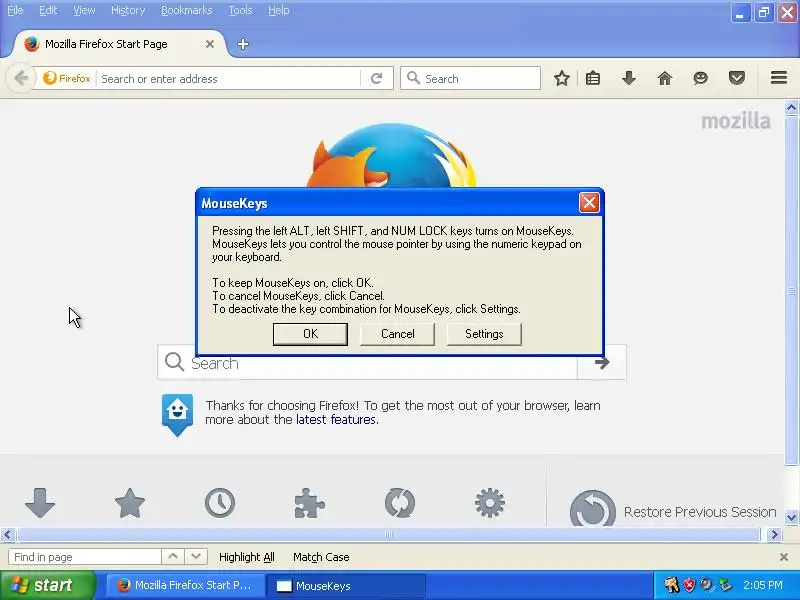Select the Mozilla Firefox Start Page tab
Screen dimensions: 800x600
point(118,44)
